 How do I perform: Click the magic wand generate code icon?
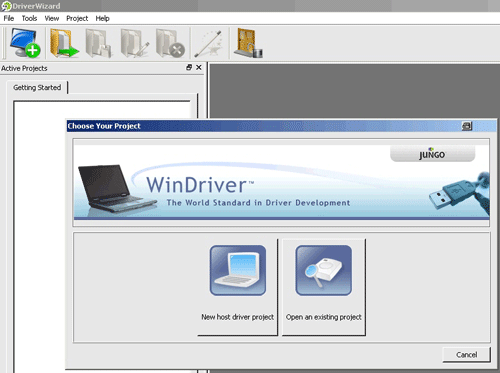tap(209, 43)
